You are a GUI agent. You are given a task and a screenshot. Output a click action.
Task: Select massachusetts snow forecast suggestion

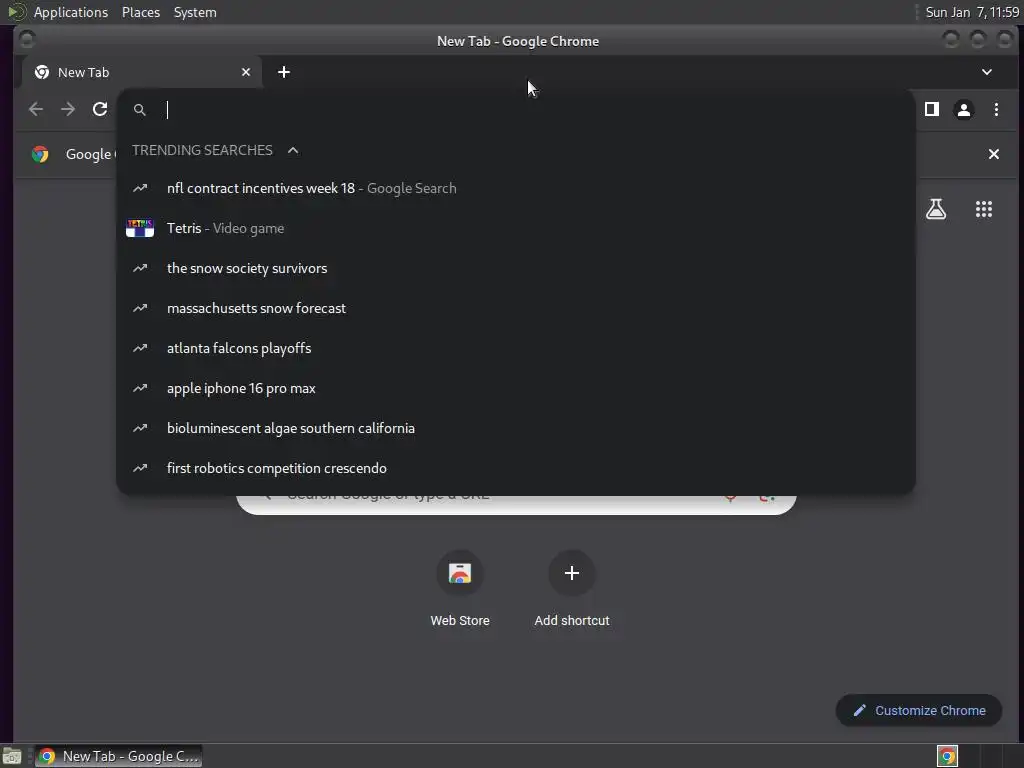[x=516, y=308]
